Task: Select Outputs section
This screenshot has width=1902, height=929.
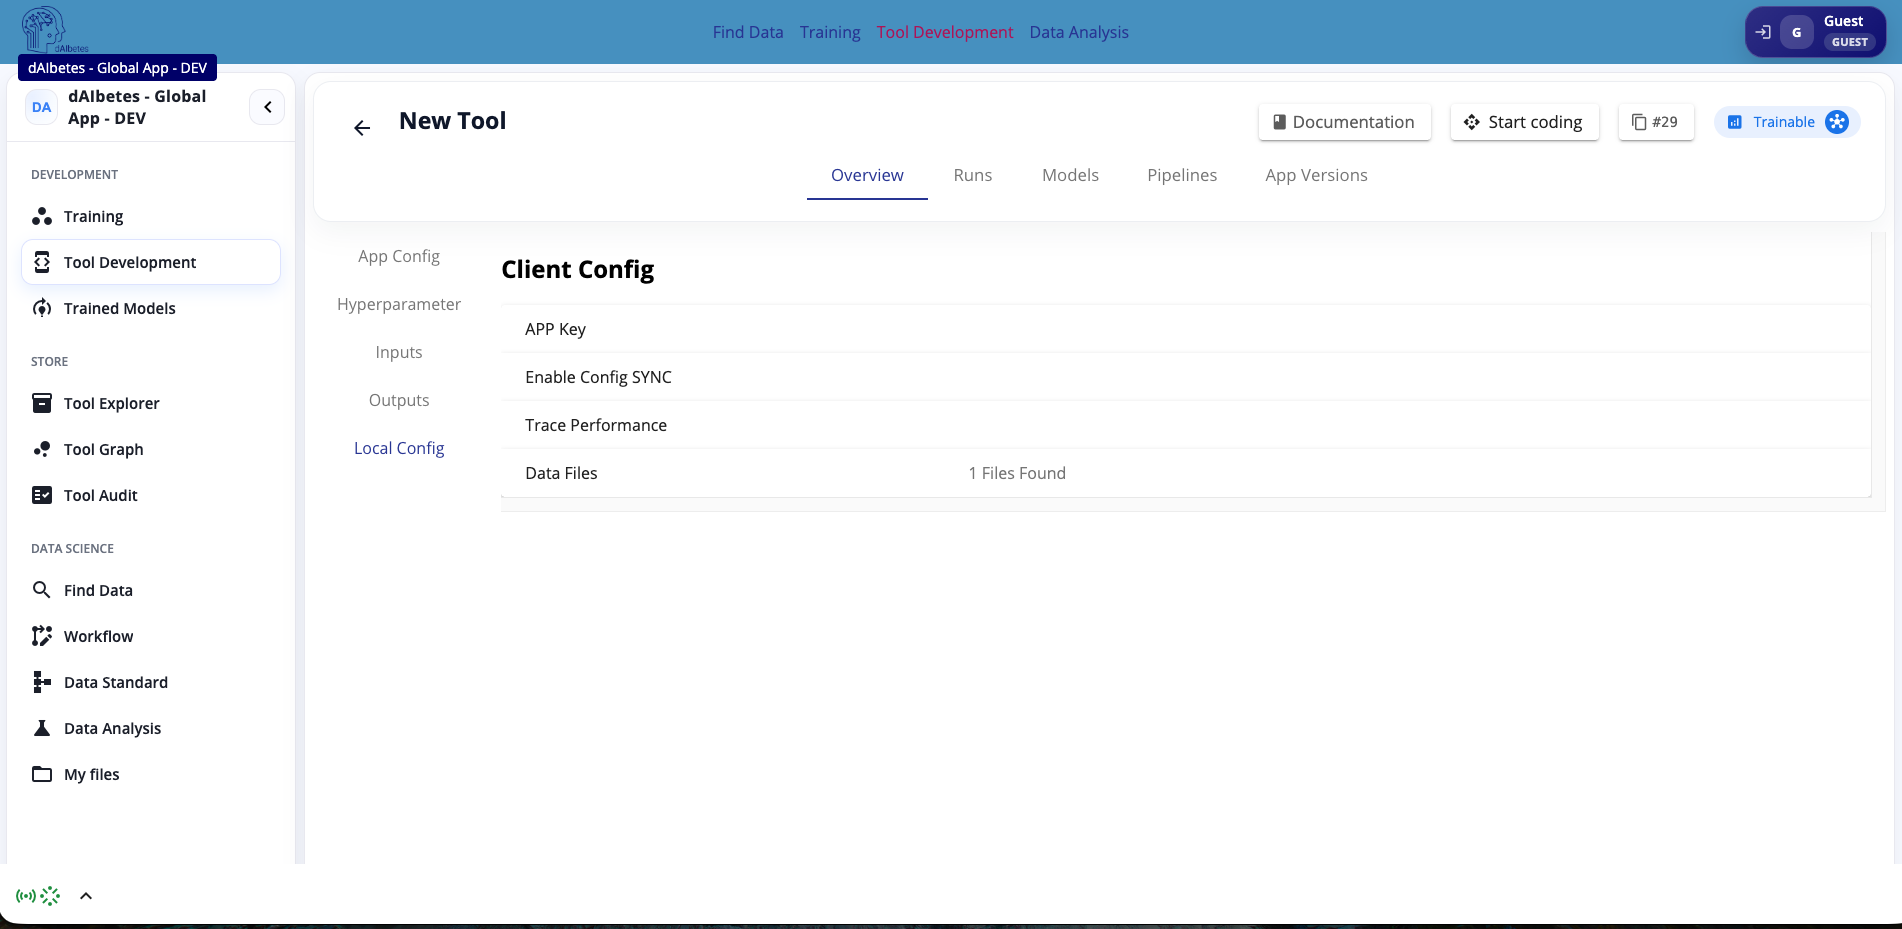Action: [399, 400]
